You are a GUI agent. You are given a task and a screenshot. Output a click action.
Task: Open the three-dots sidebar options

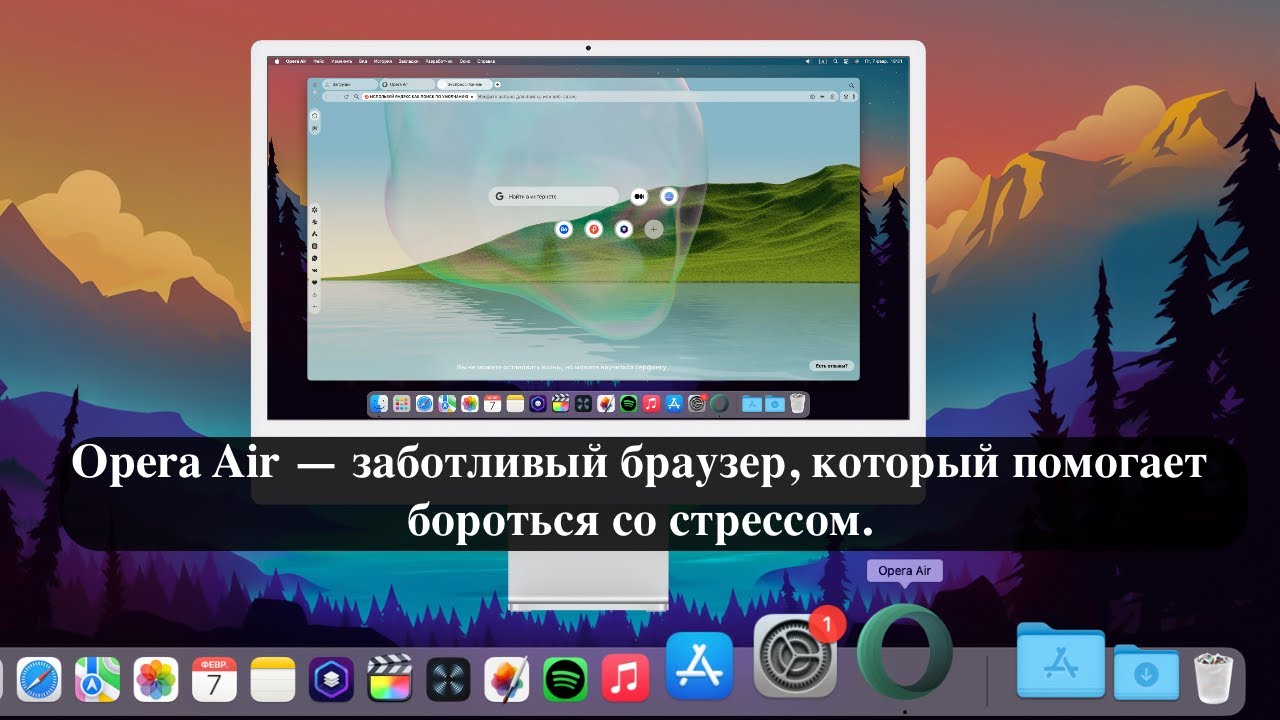tap(315, 307)
